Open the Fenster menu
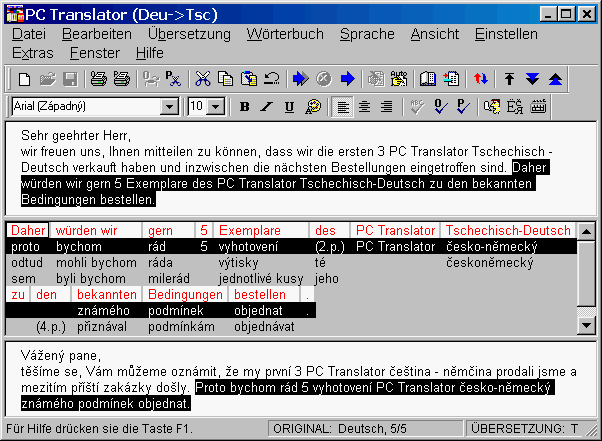The image size is (602, 441). [x=94, y=53]
